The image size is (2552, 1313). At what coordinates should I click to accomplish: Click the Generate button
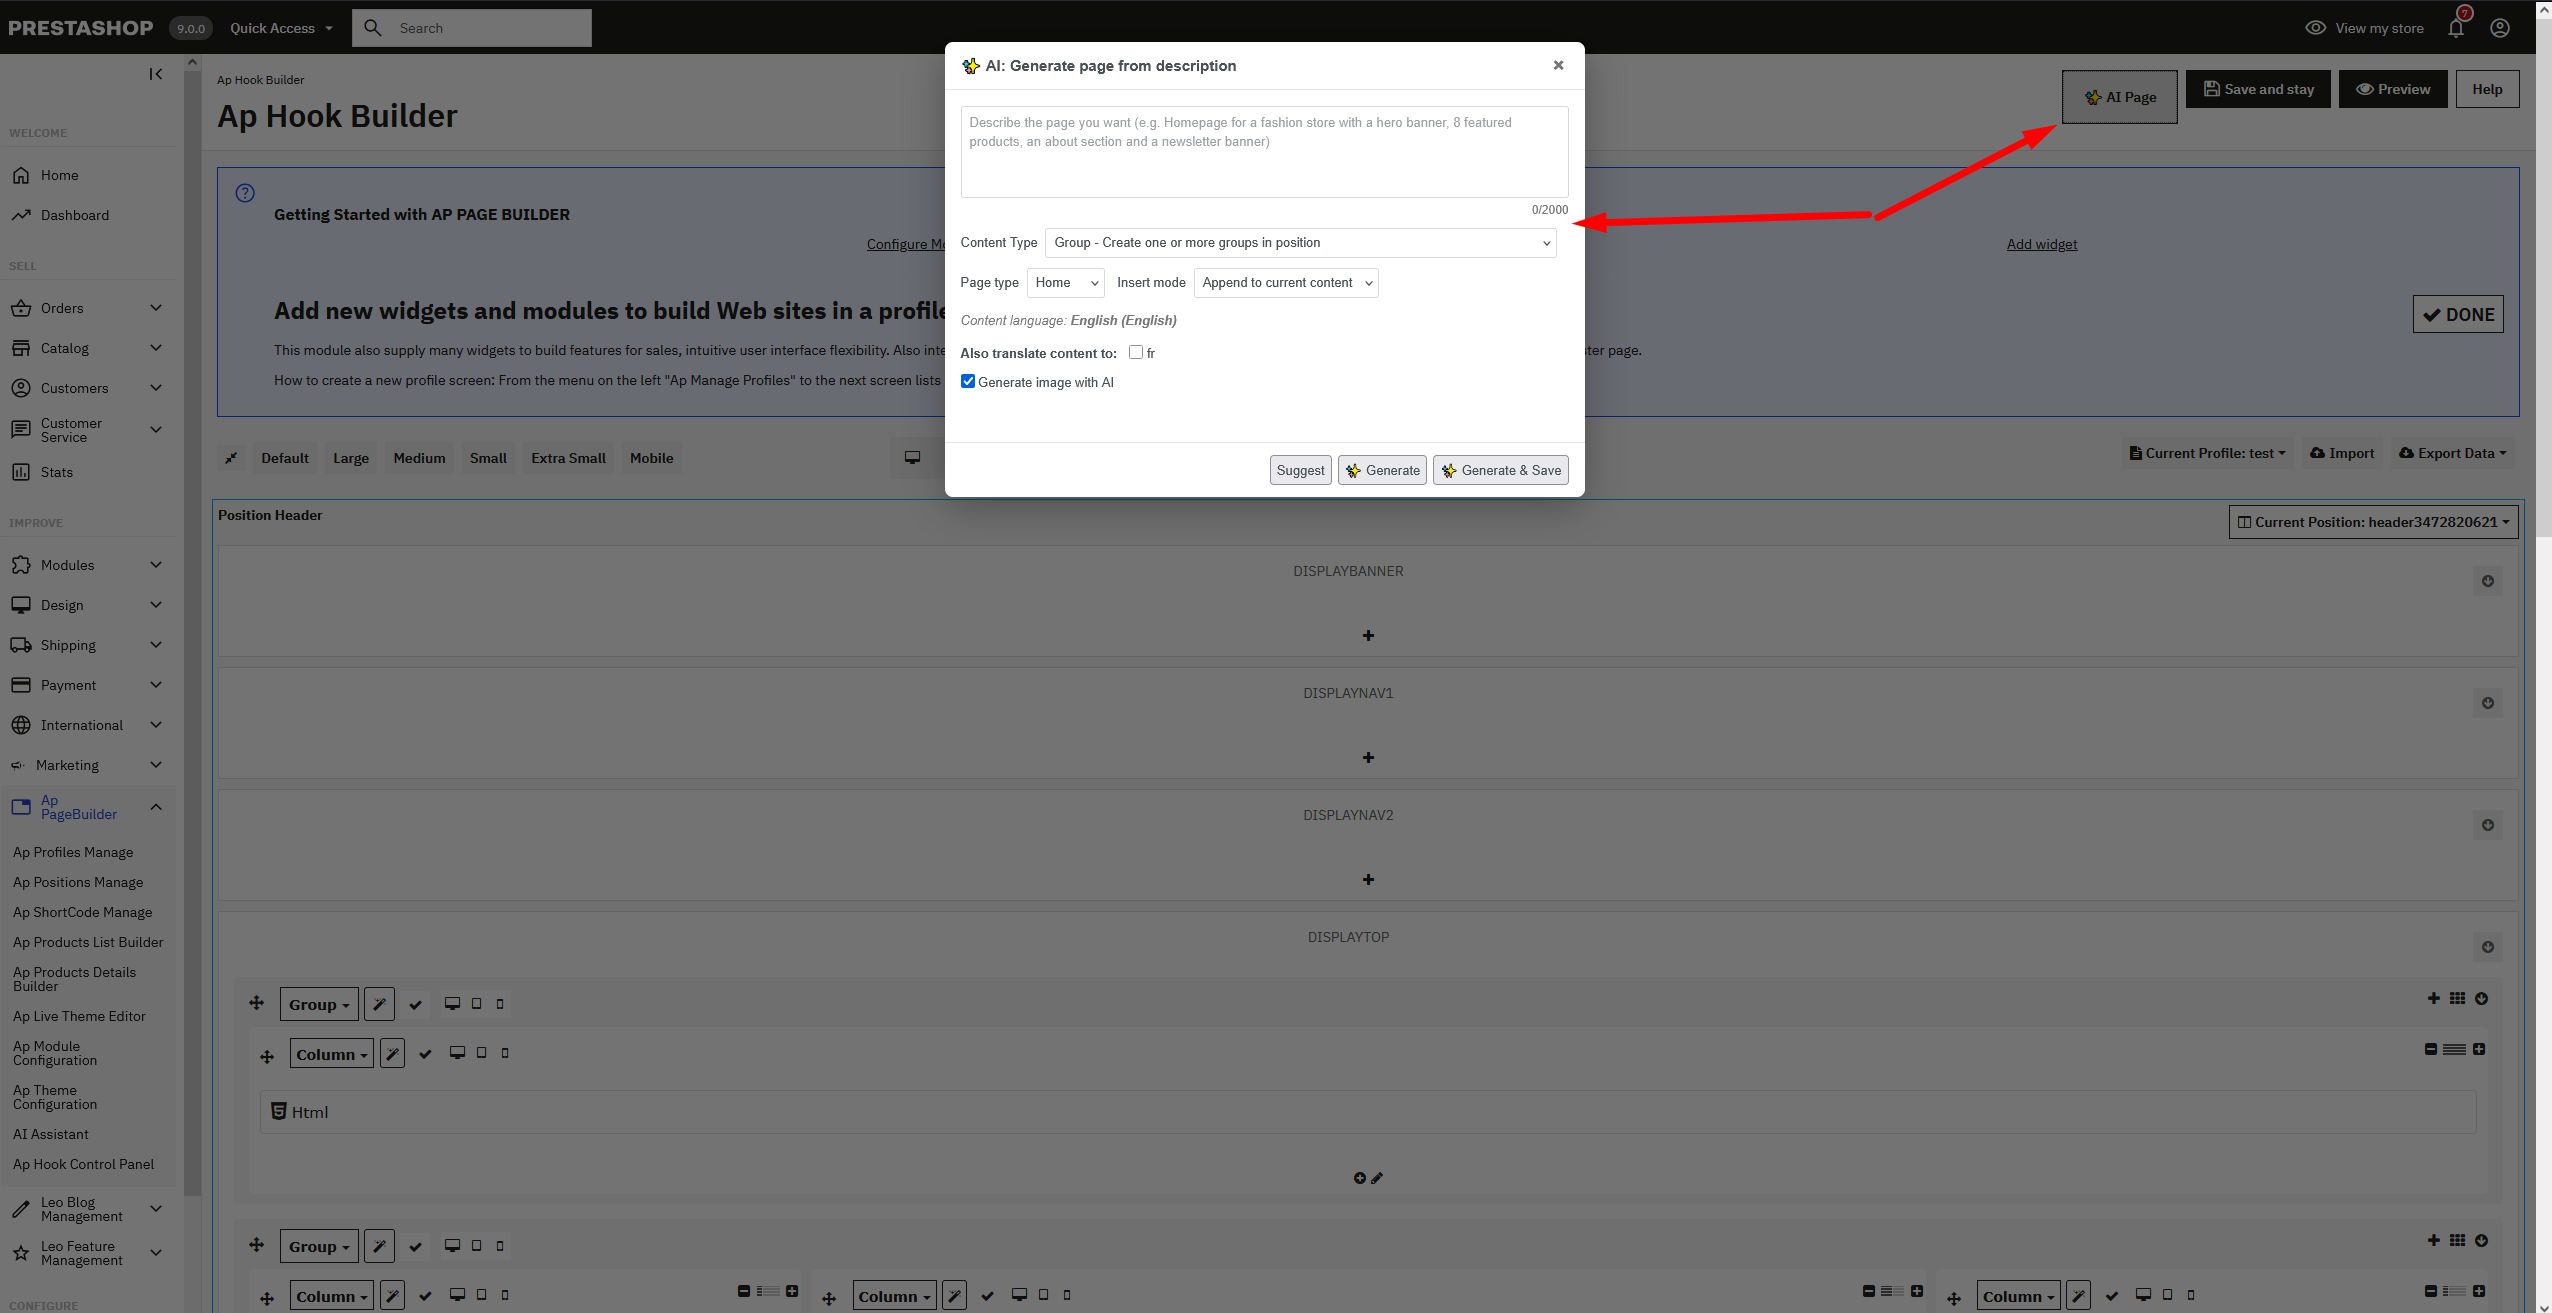pos(1382,470)
